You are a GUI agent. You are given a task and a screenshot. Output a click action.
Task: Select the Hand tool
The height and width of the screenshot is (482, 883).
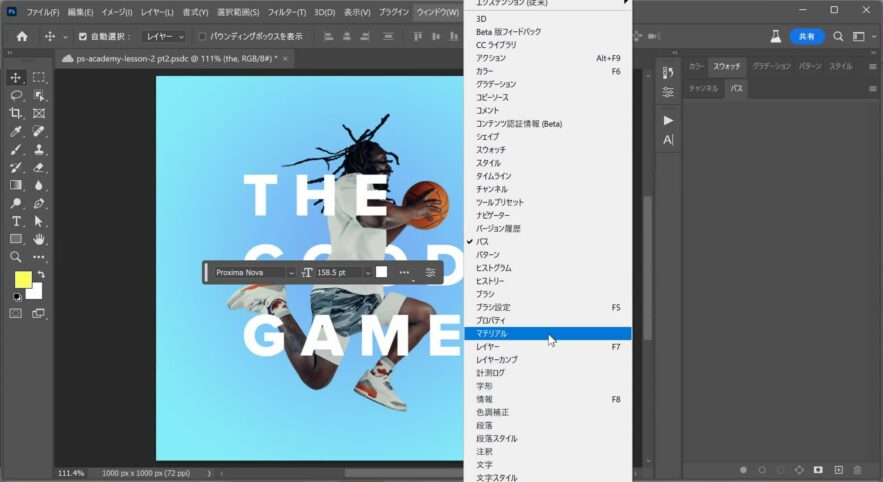pos(39,239)
